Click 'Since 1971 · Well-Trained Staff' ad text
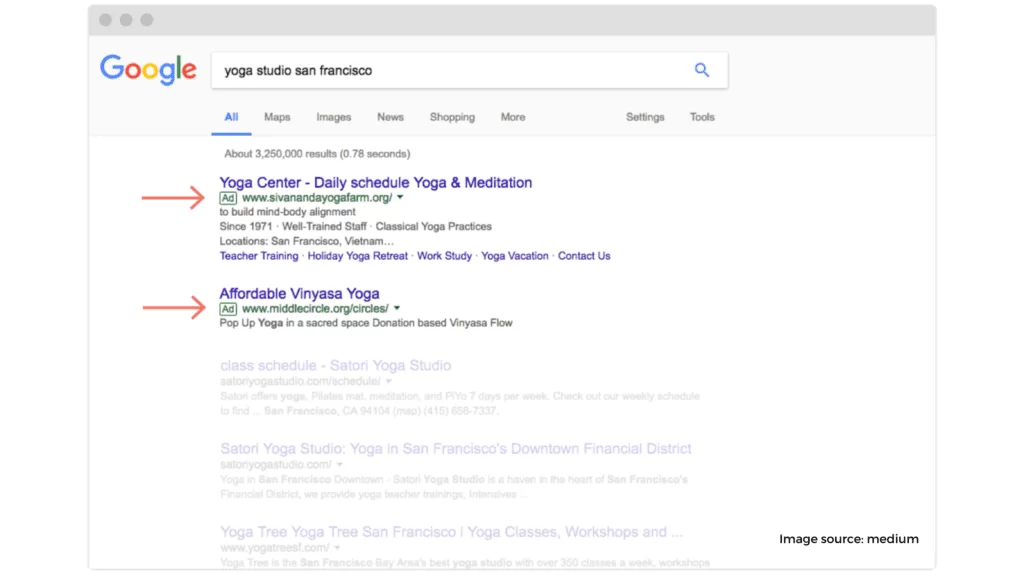The width and height of the screenshot is (1024, 576). [293, 227]
